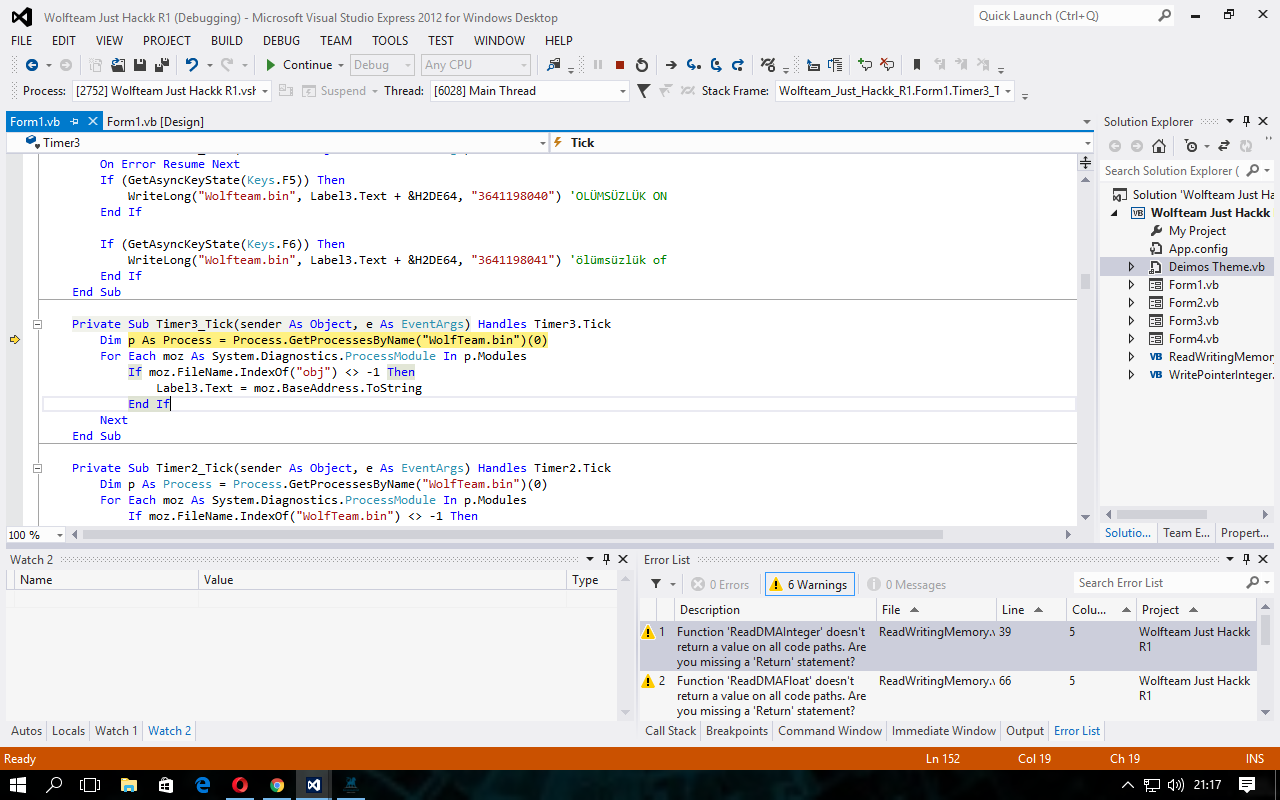The image size is (1280, 800).
Task: Toggle bookmark with the bookmark icon
Action: 916,65
